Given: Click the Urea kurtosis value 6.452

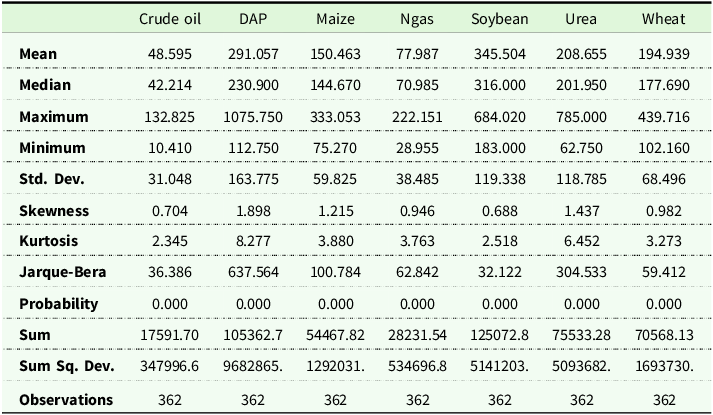Looking at the screenshot, I should click(592, 241).
